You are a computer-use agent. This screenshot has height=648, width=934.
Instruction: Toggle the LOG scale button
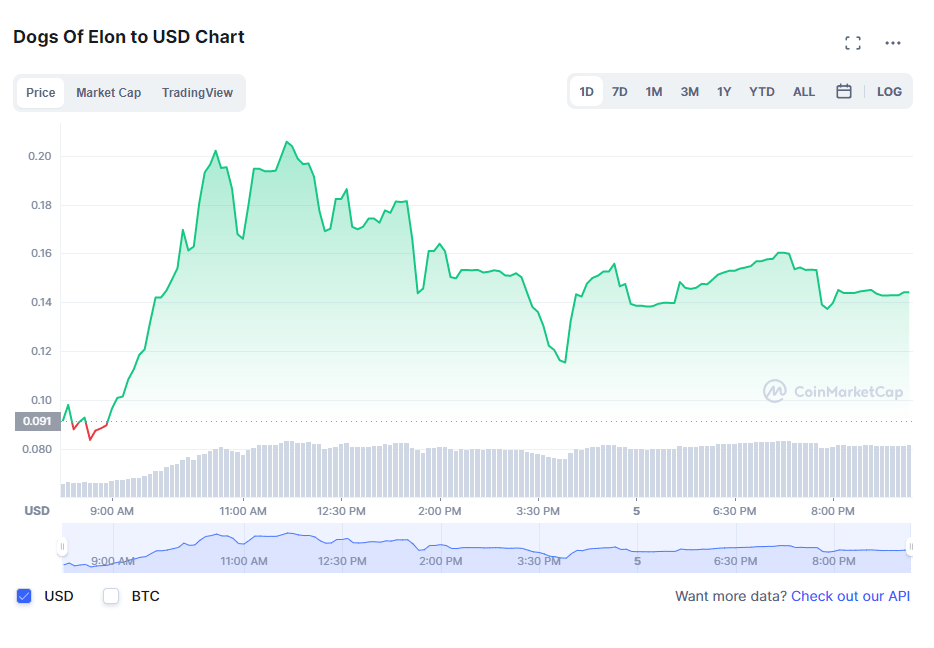889,92
